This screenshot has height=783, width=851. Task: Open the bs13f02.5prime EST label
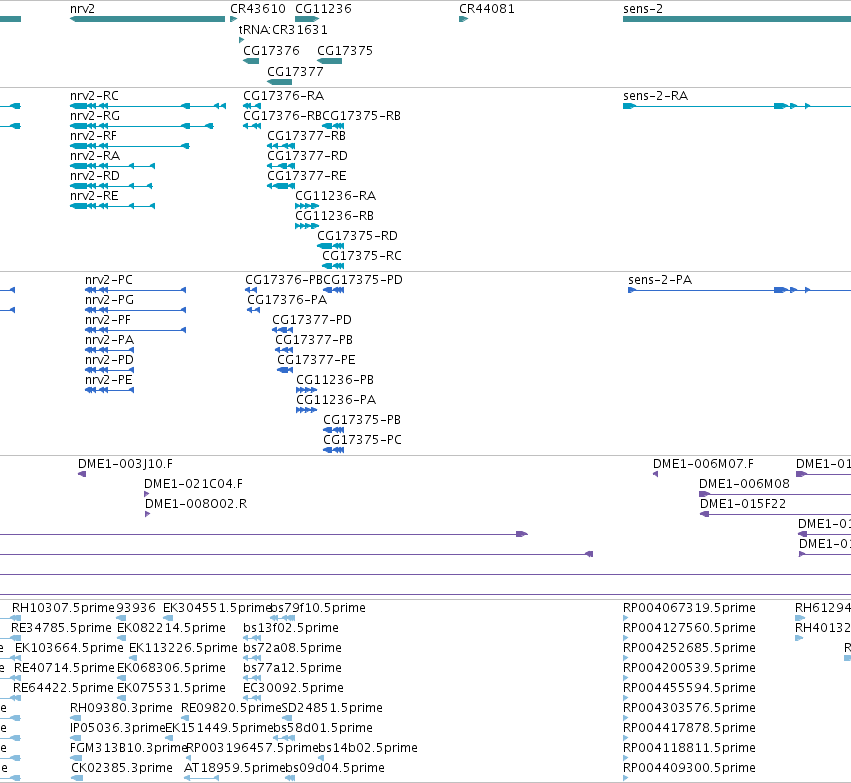[x=291, y=628]
